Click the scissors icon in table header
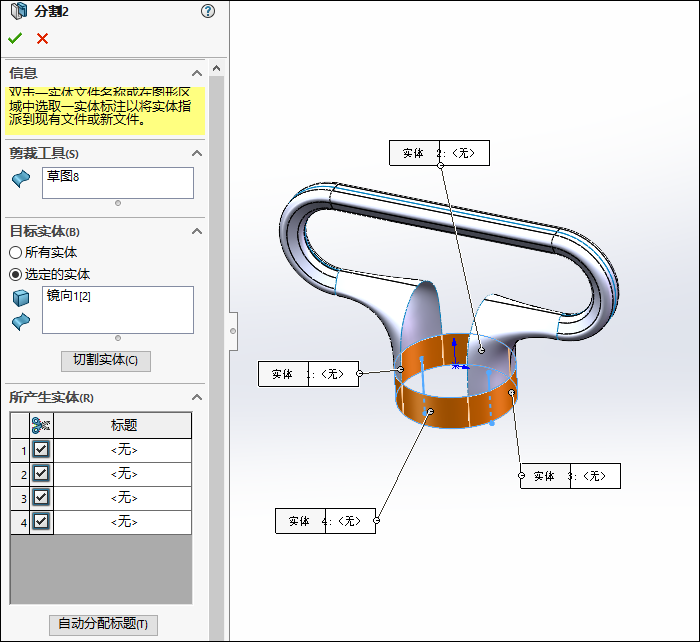Image resolution: width=700 pixels, height=642 pixels. click(x=41, y=425)
